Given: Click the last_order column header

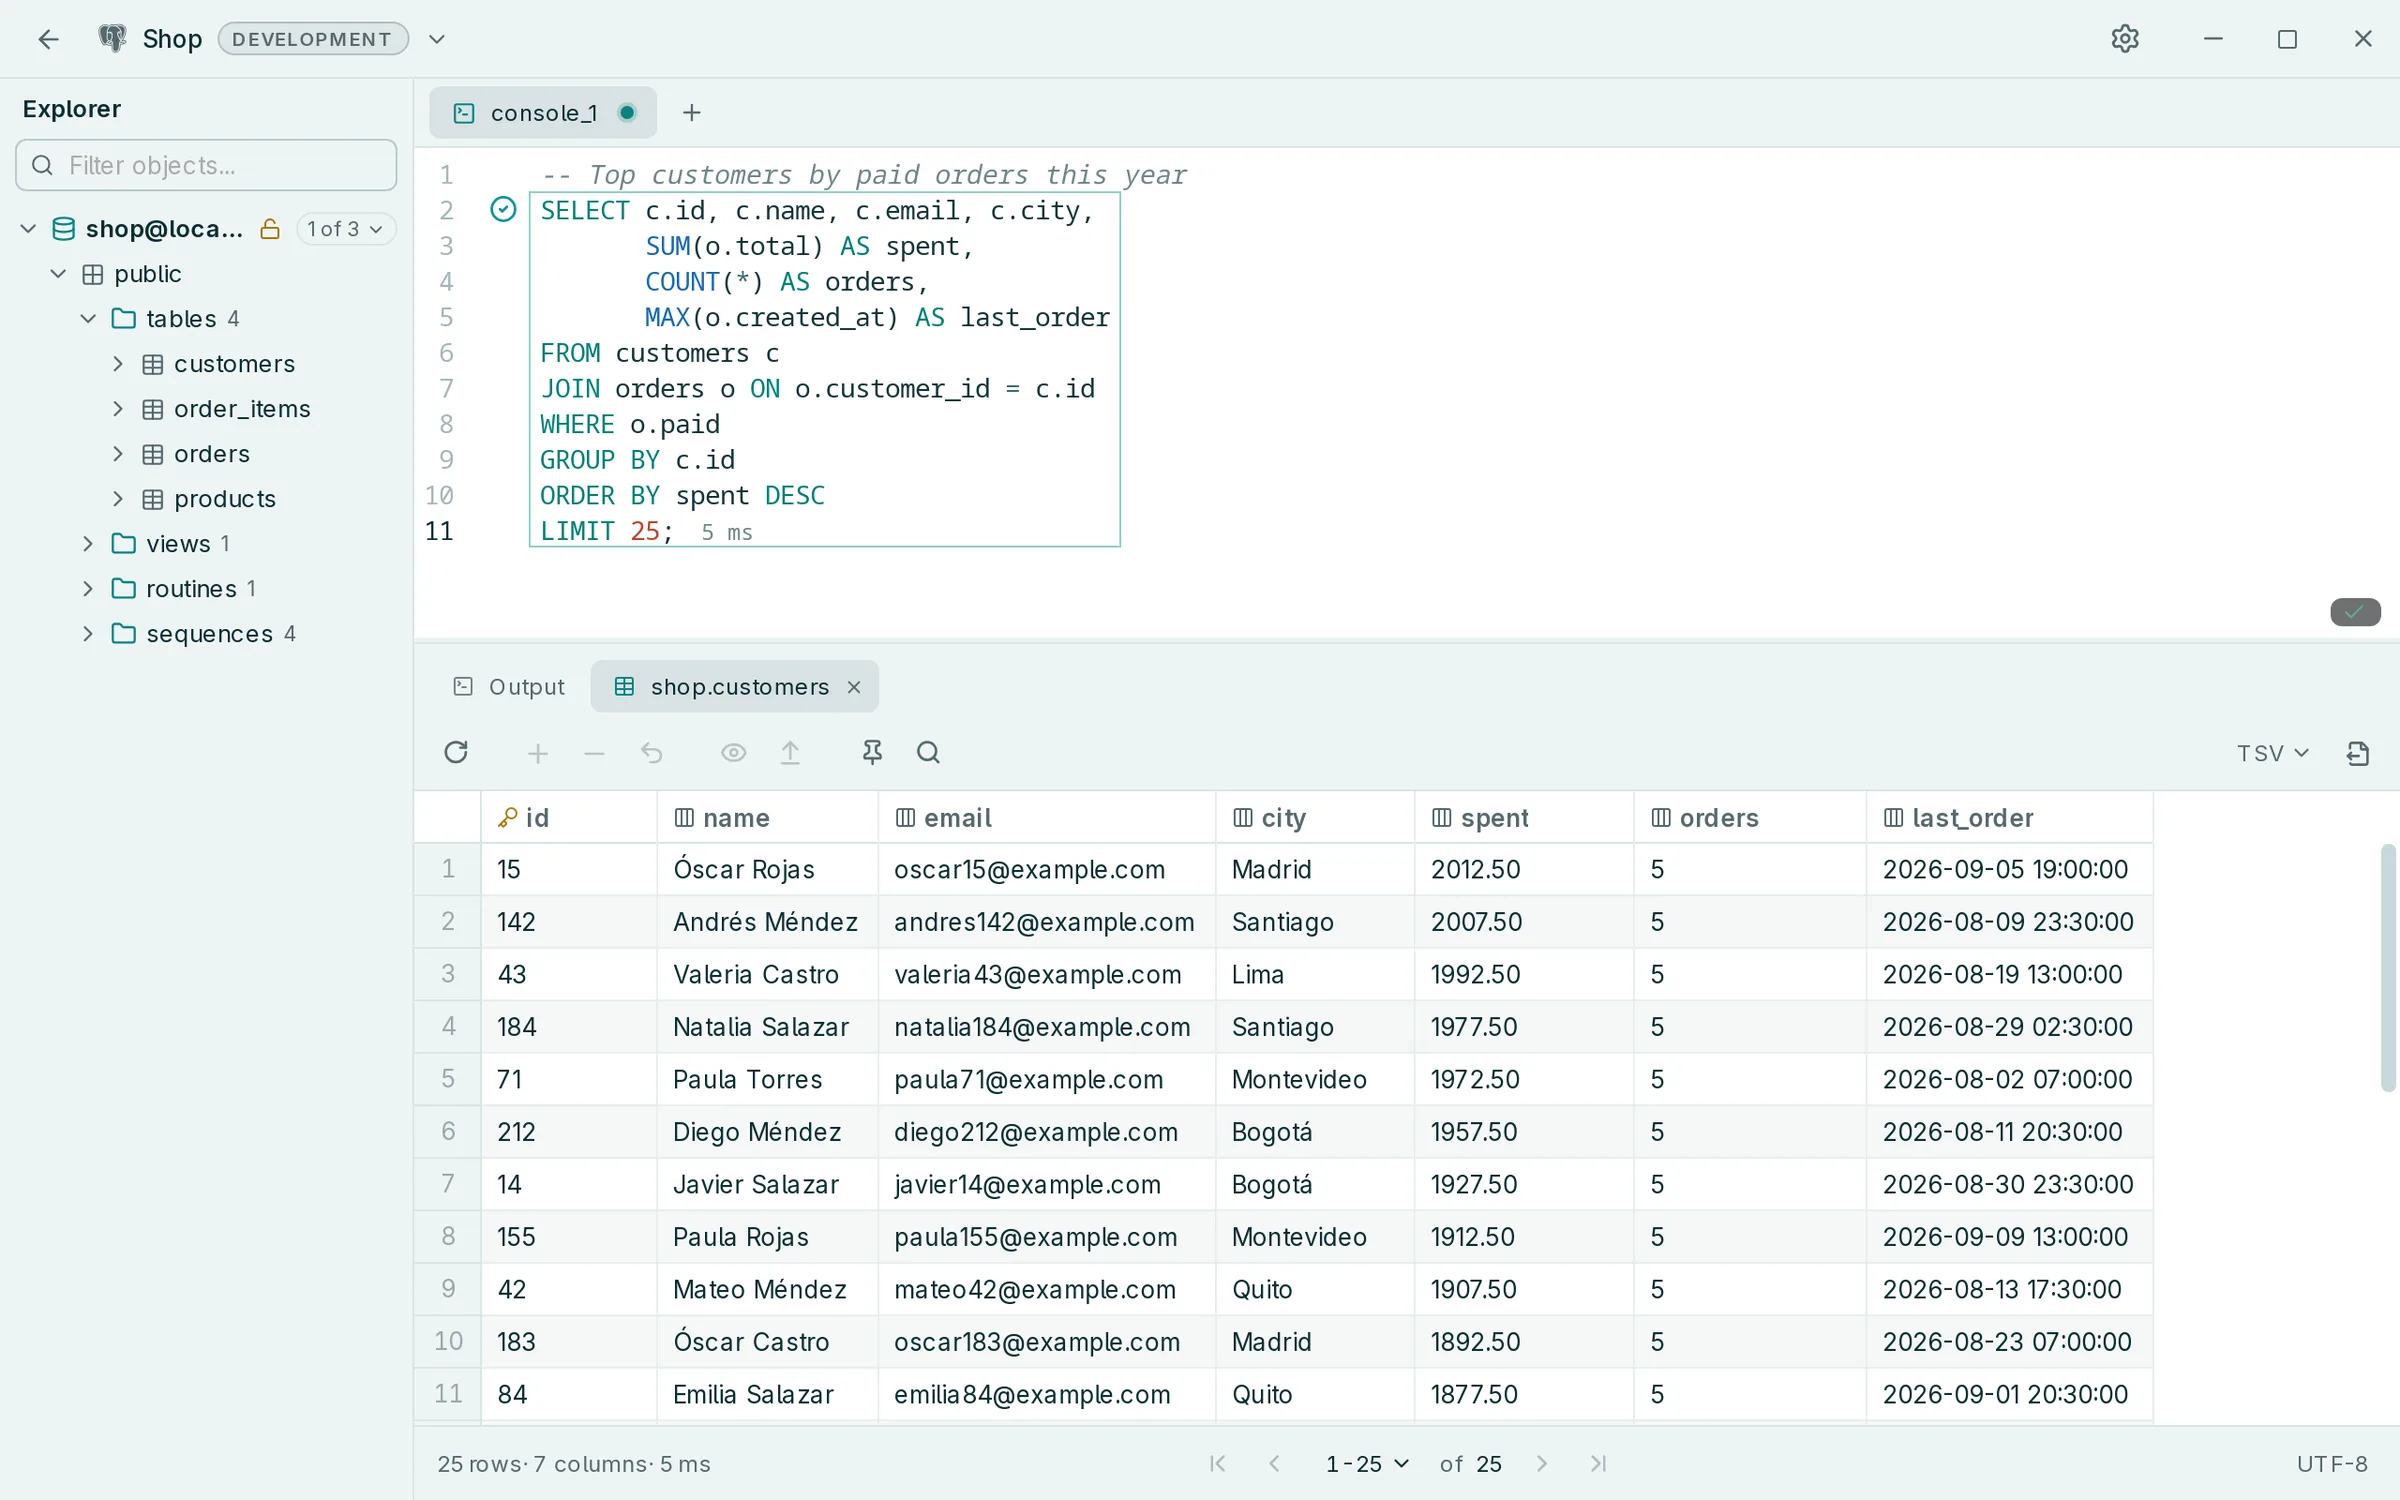Looking at the screenshot, I should click(2010, 818).
